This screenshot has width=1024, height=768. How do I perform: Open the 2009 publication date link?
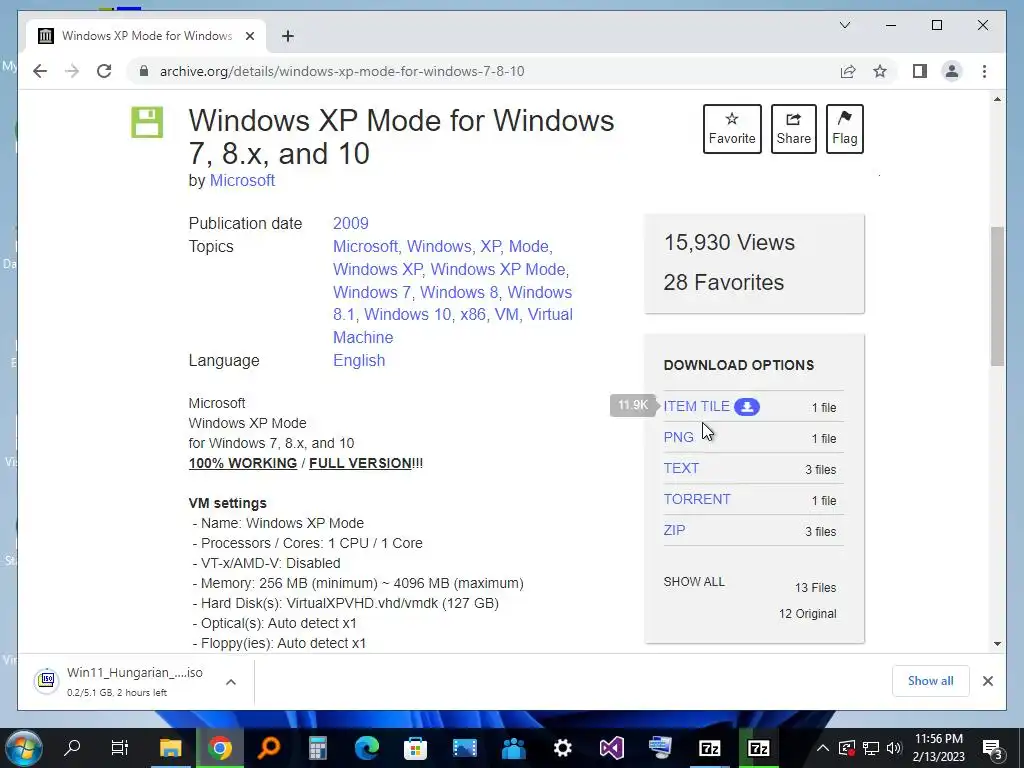coord(351,223)
